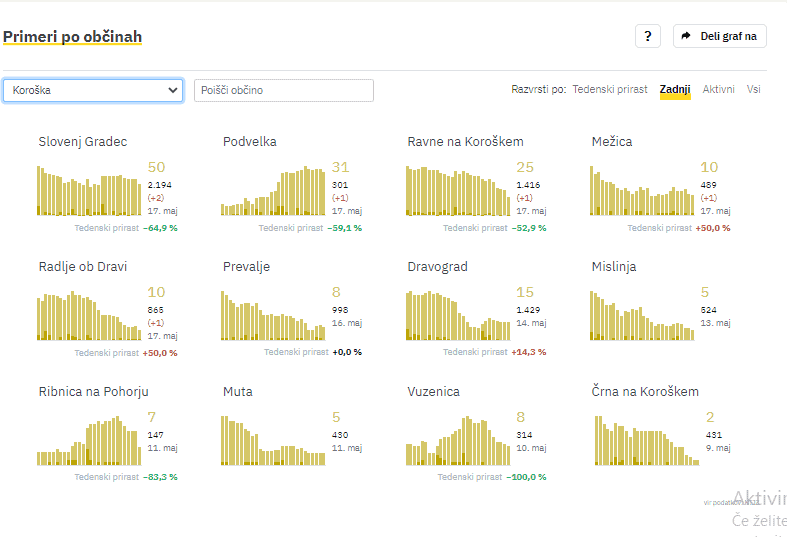Select the Zadnji sort option
Image resolution: width=787 pixels, height=537 pixels.
[x=675, y=90]
